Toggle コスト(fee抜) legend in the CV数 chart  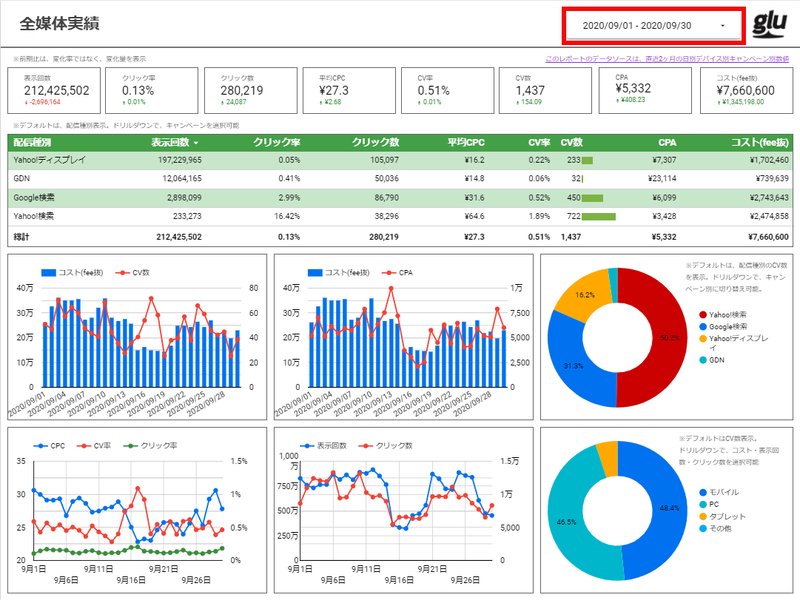pyautogui.click(x=72, y=273)
